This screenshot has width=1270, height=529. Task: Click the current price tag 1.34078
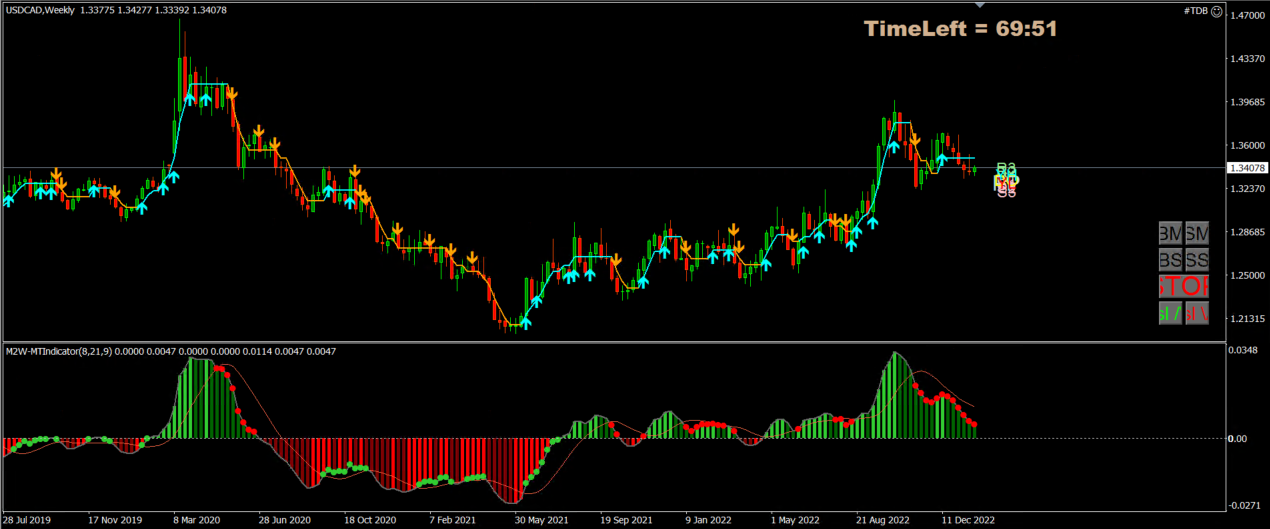[x=1248, y=168]
